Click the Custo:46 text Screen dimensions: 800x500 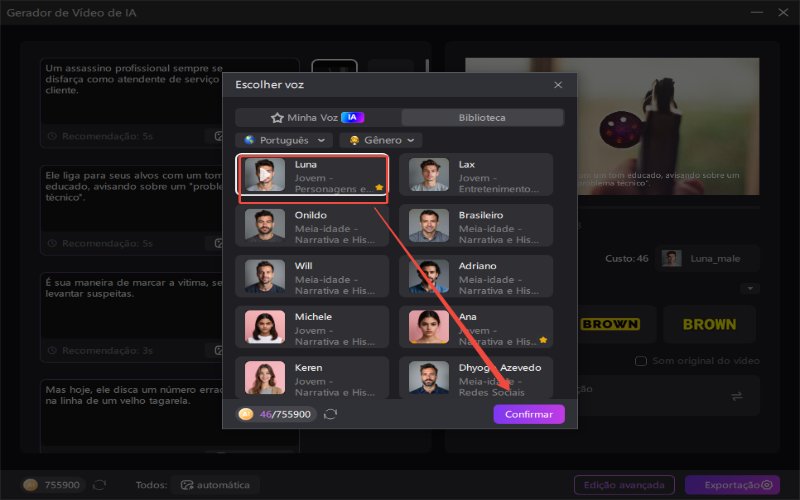627,259
